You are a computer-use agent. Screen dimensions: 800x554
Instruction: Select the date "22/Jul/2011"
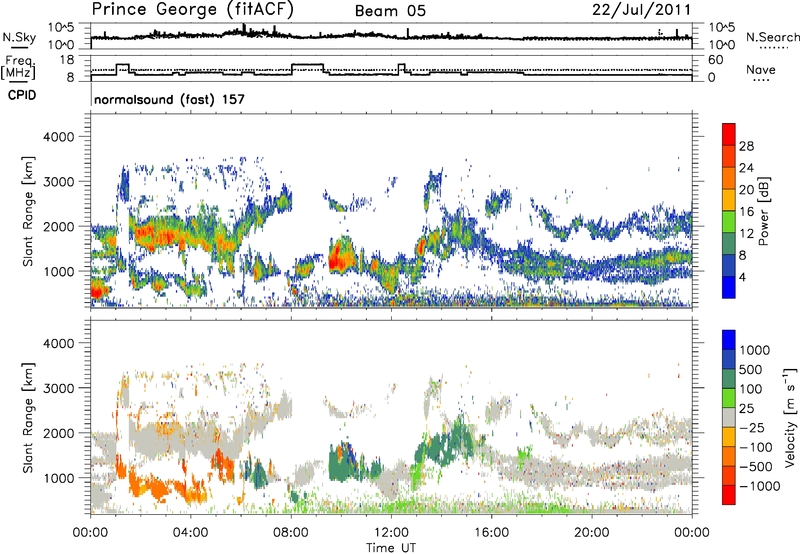pyautogui.click(x=641, y=10)
